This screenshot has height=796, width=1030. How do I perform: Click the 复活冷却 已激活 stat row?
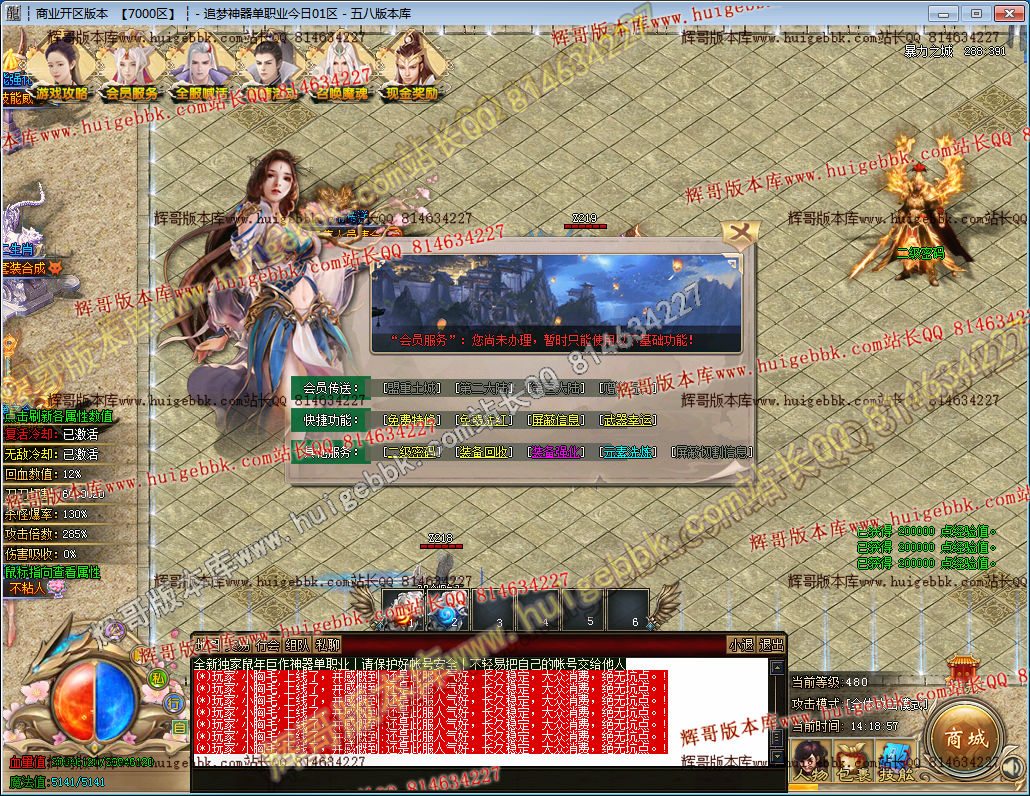click(51, 435)
